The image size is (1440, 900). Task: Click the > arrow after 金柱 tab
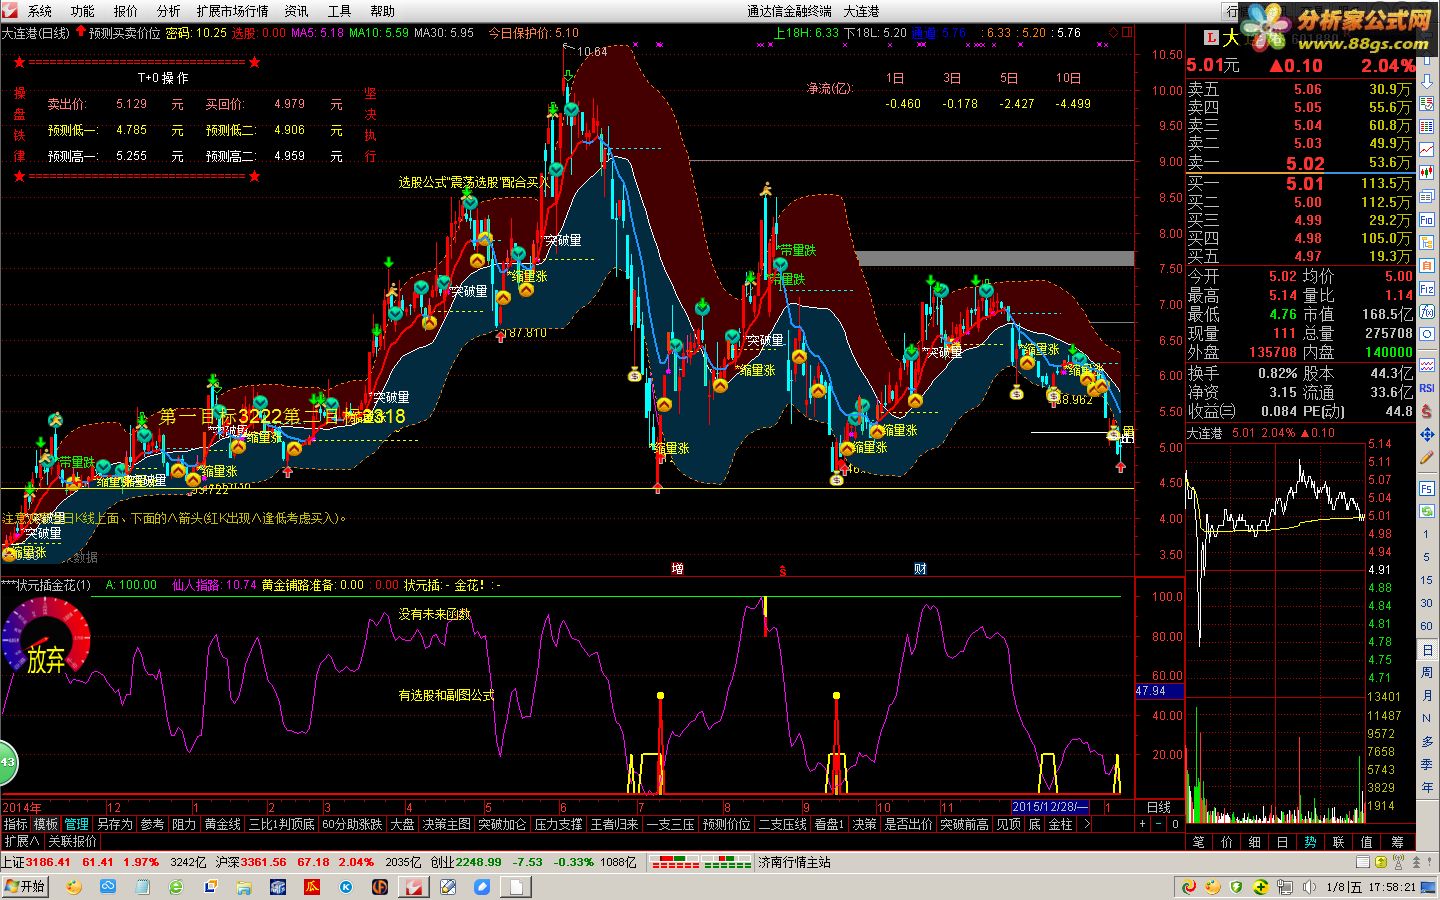pos(1087,824)
